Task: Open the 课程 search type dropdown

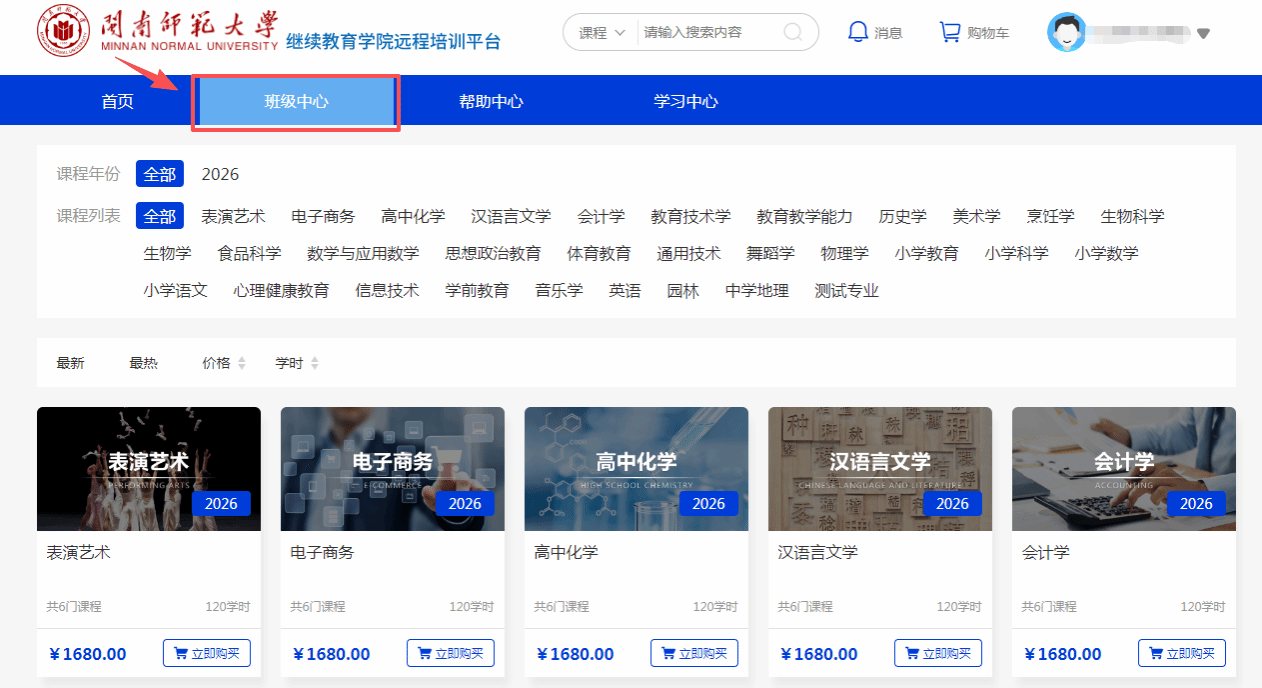Action: [x=602, y=32]
